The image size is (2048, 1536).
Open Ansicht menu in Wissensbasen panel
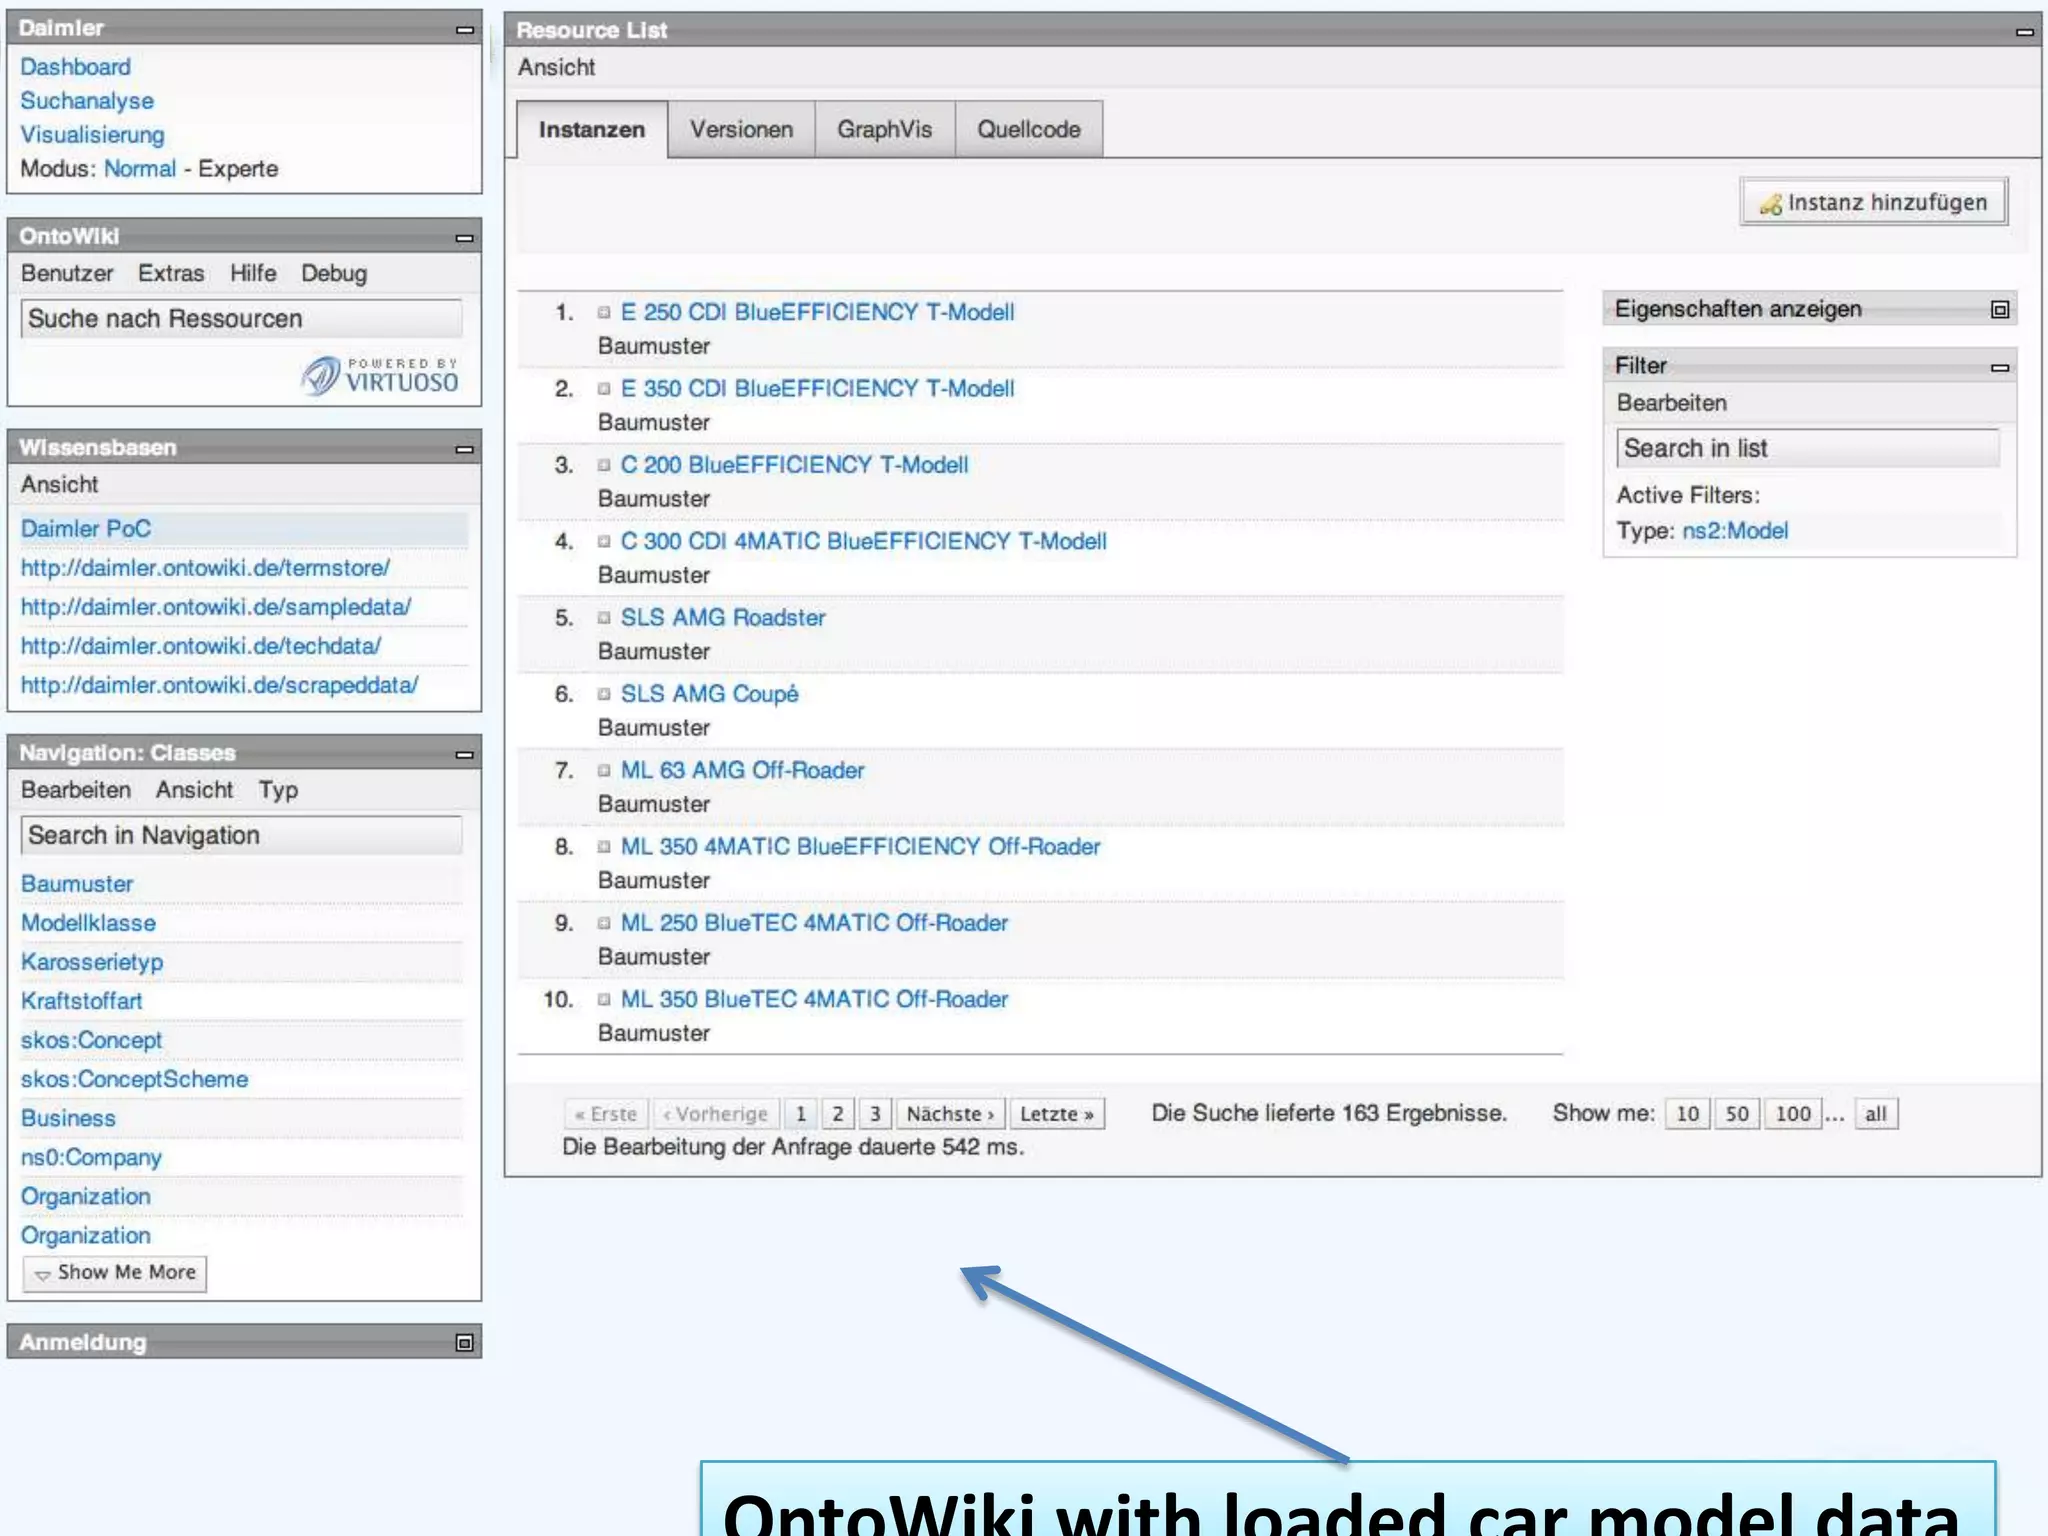coord(60,484)
